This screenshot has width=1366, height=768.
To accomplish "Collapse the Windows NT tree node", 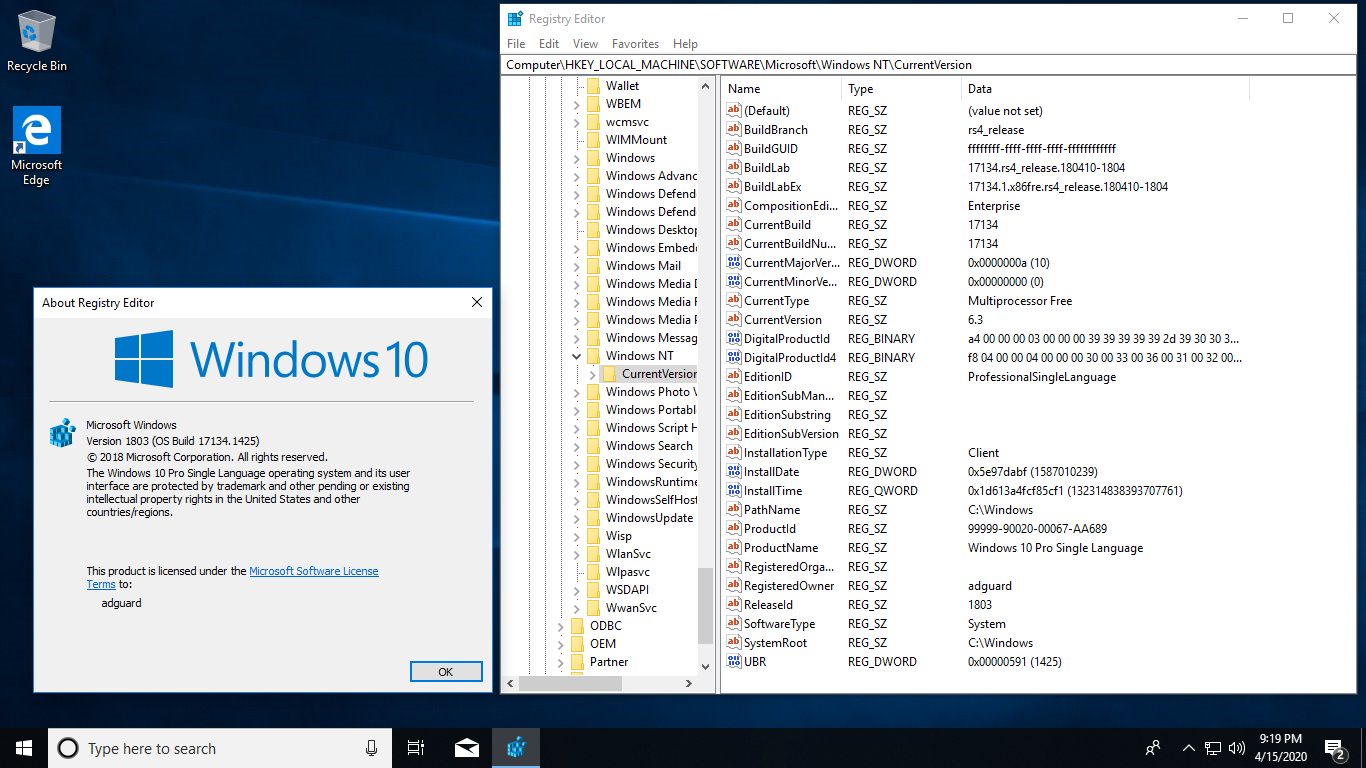I will pos(576,356).
